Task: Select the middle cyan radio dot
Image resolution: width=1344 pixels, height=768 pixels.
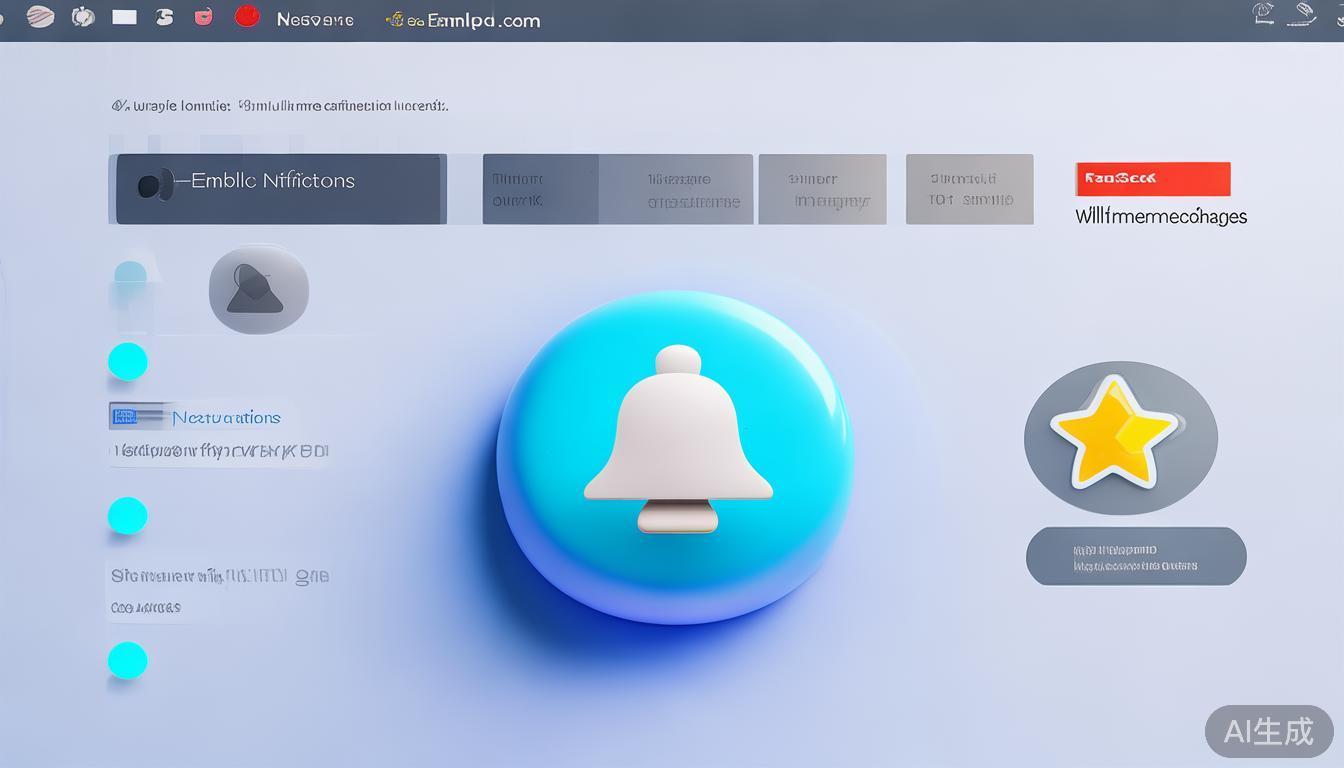Action: (127, 516)
